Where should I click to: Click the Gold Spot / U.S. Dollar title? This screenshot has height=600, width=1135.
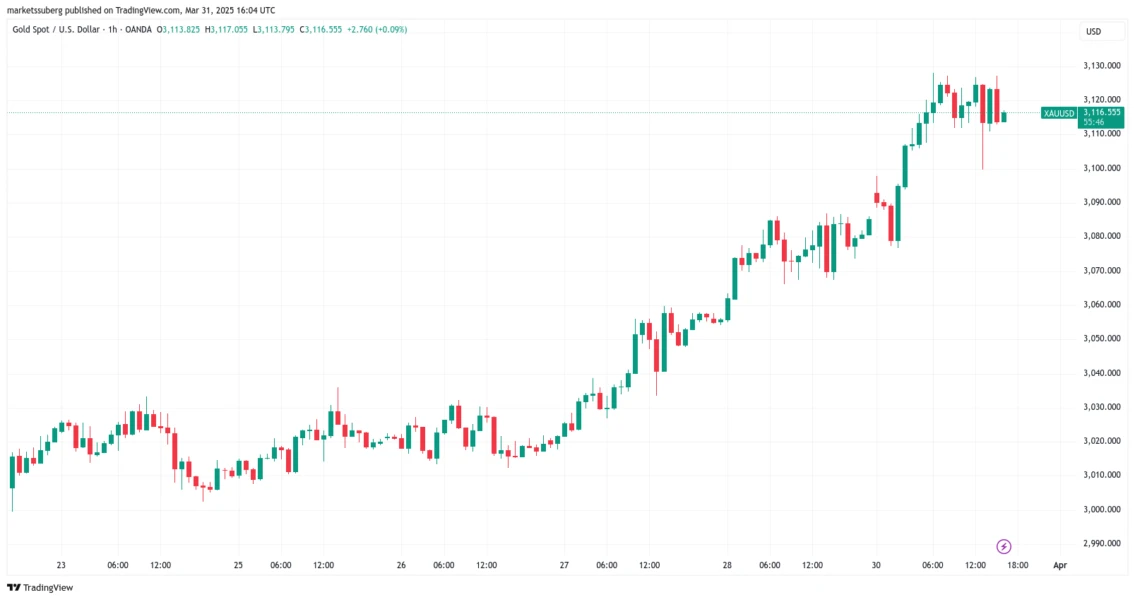(x=54, y=29)
